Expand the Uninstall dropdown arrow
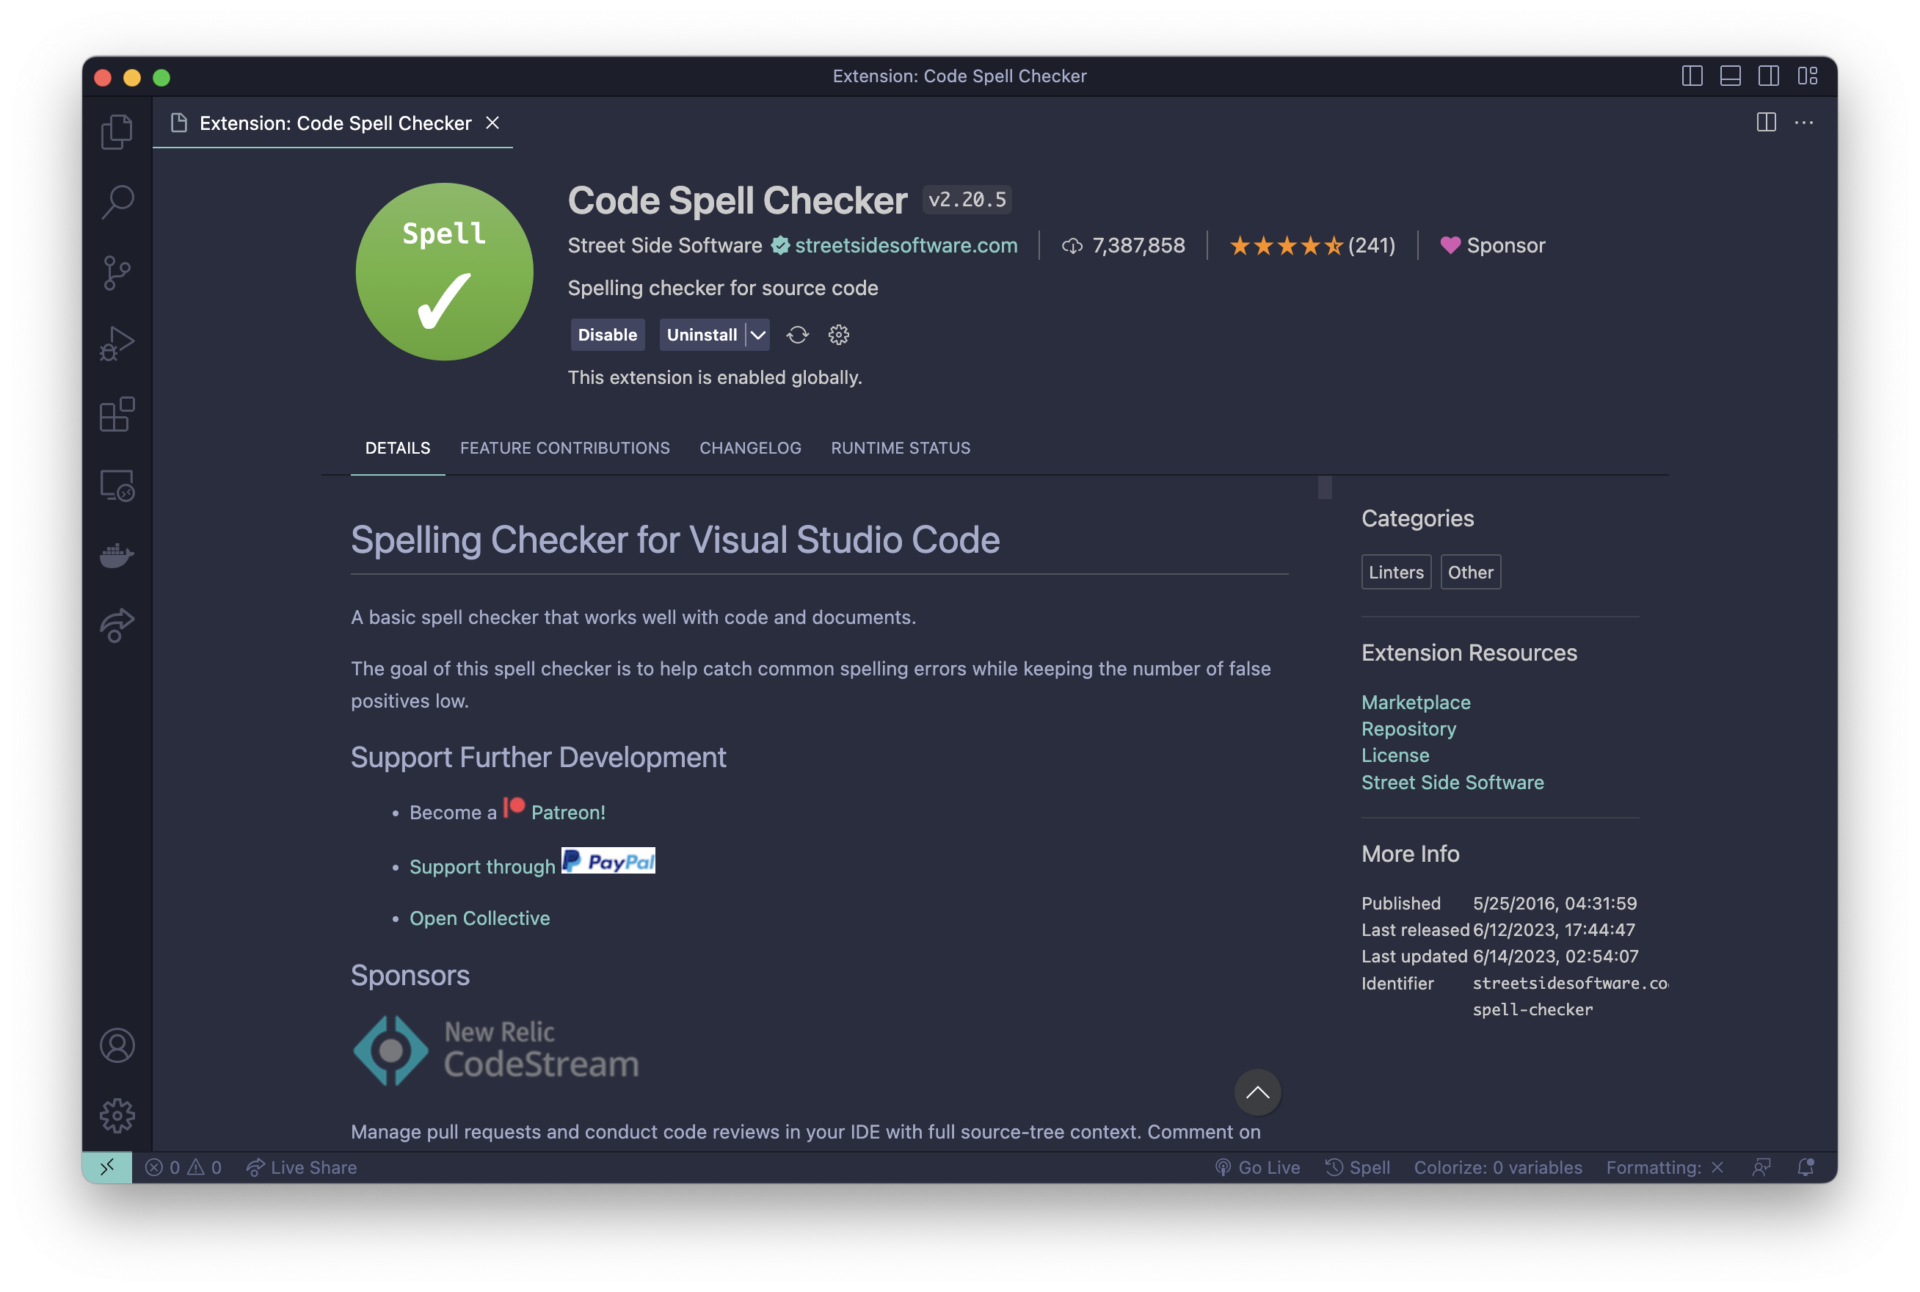The height and width of the screenshot is (1292, 1920). pos(759,335)
